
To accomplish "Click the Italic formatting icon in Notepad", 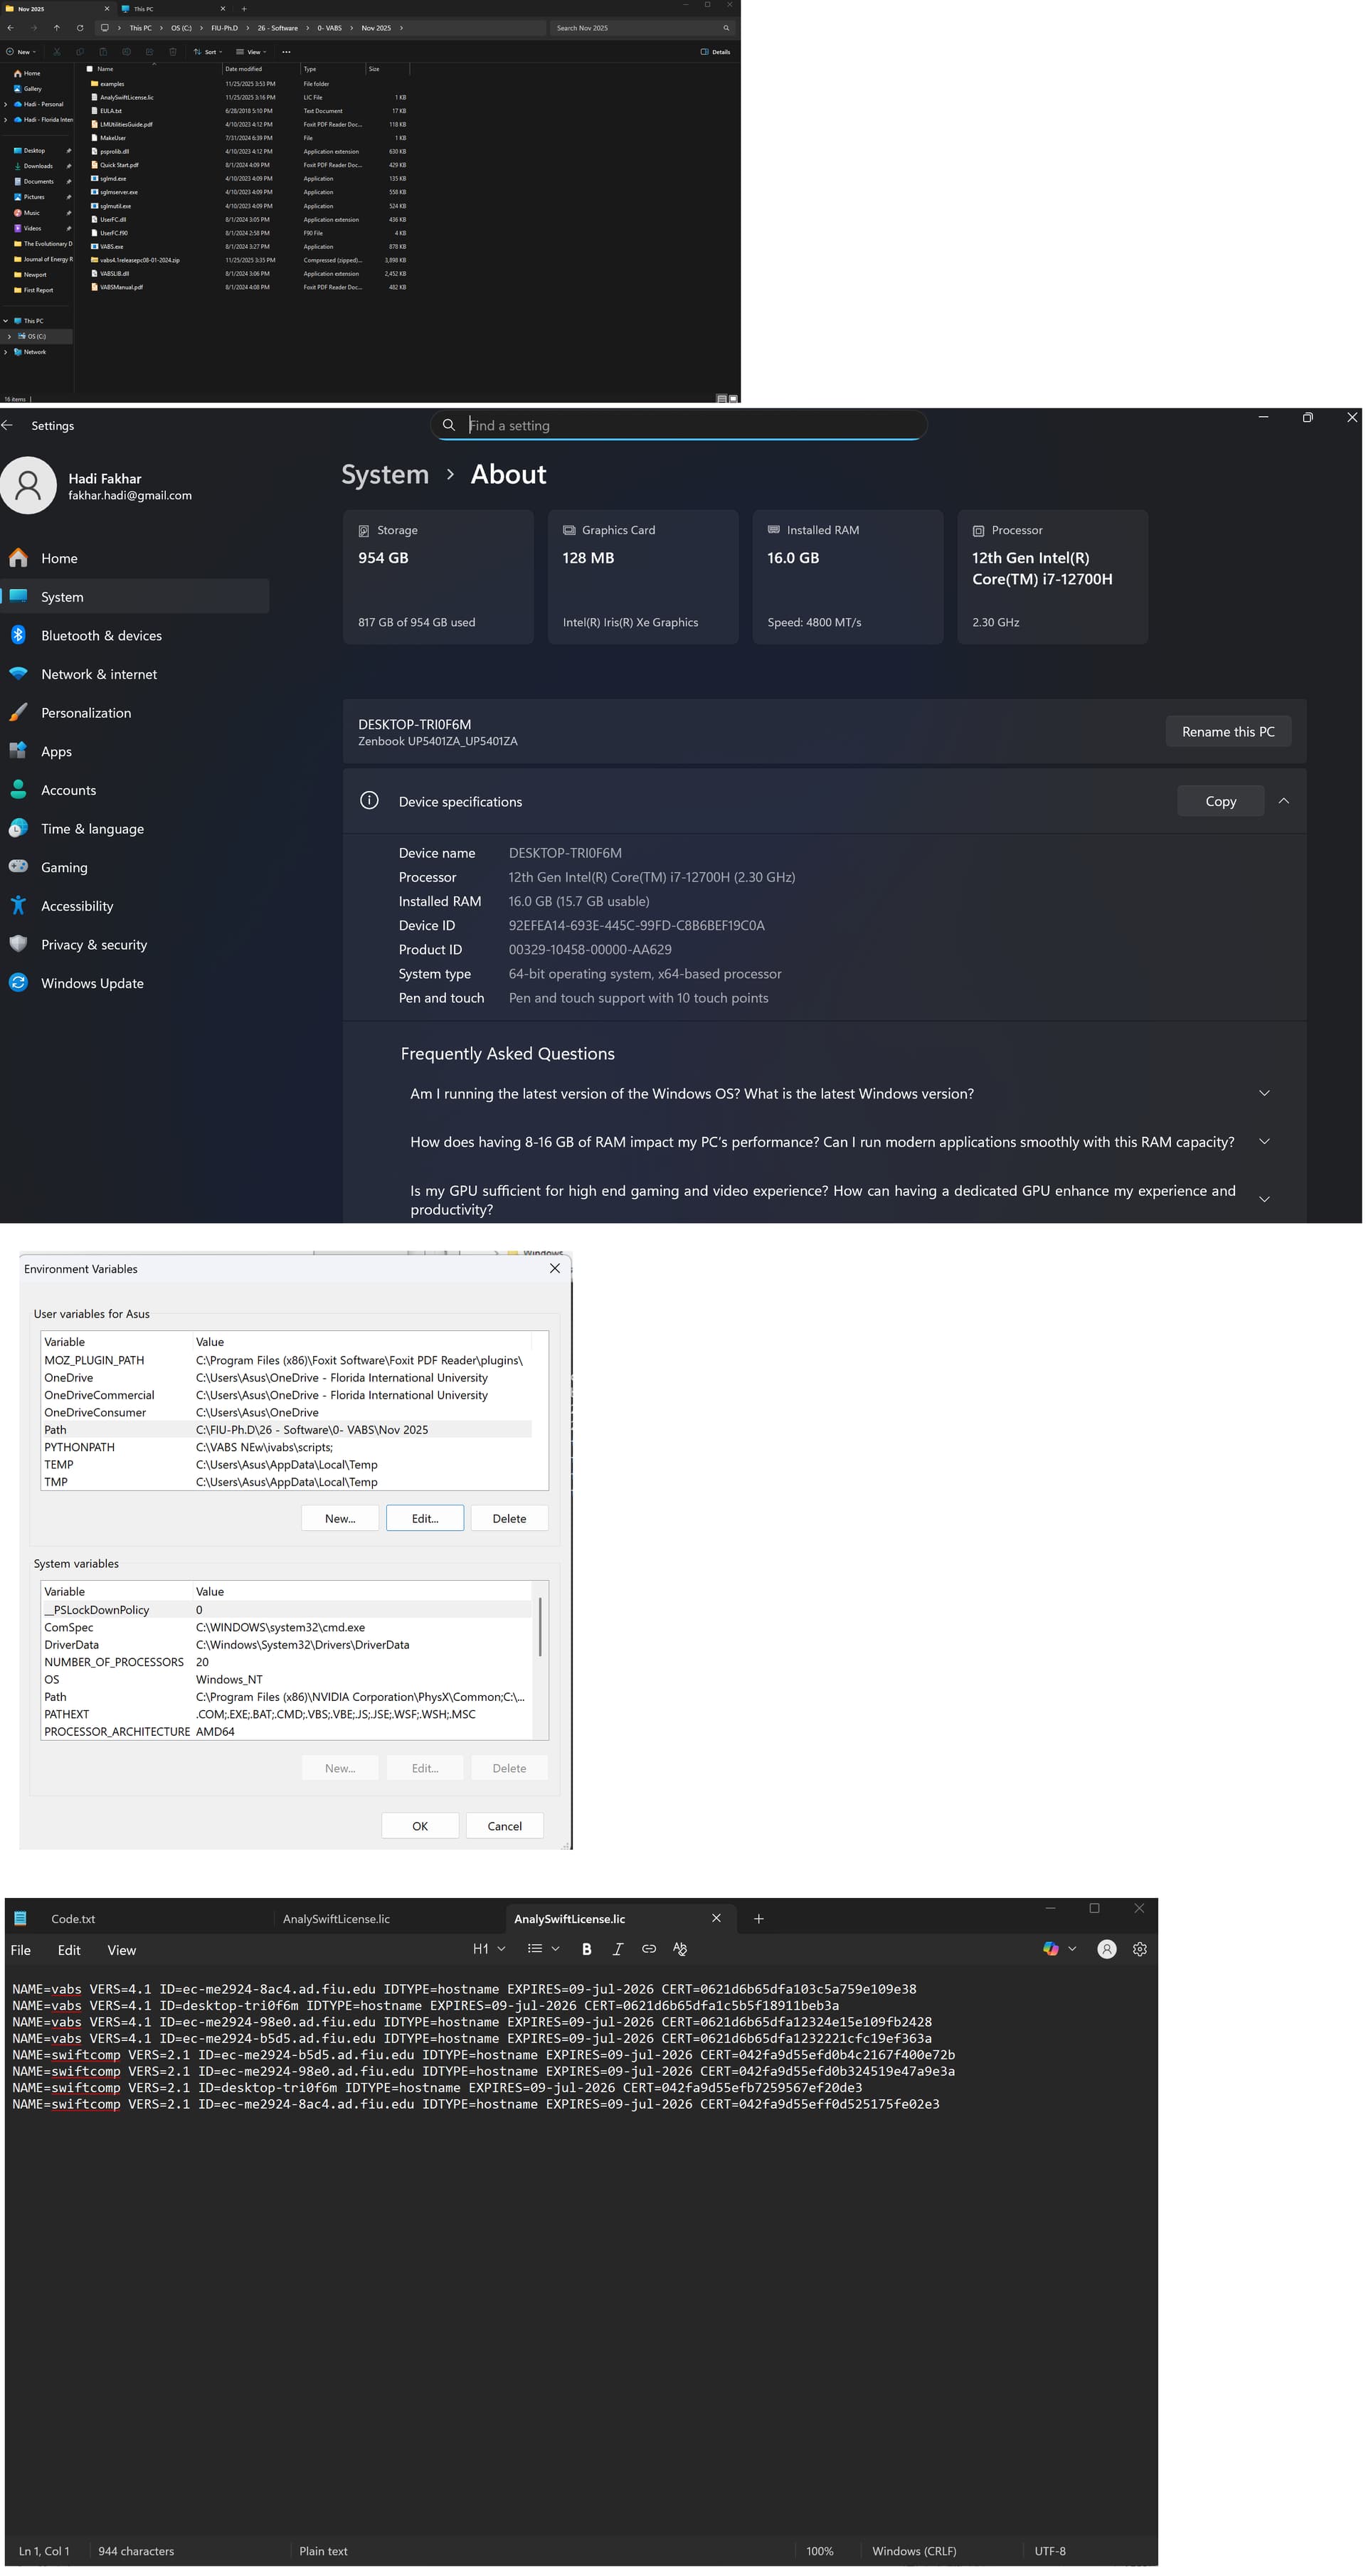I will click(x=617, y=1949).
